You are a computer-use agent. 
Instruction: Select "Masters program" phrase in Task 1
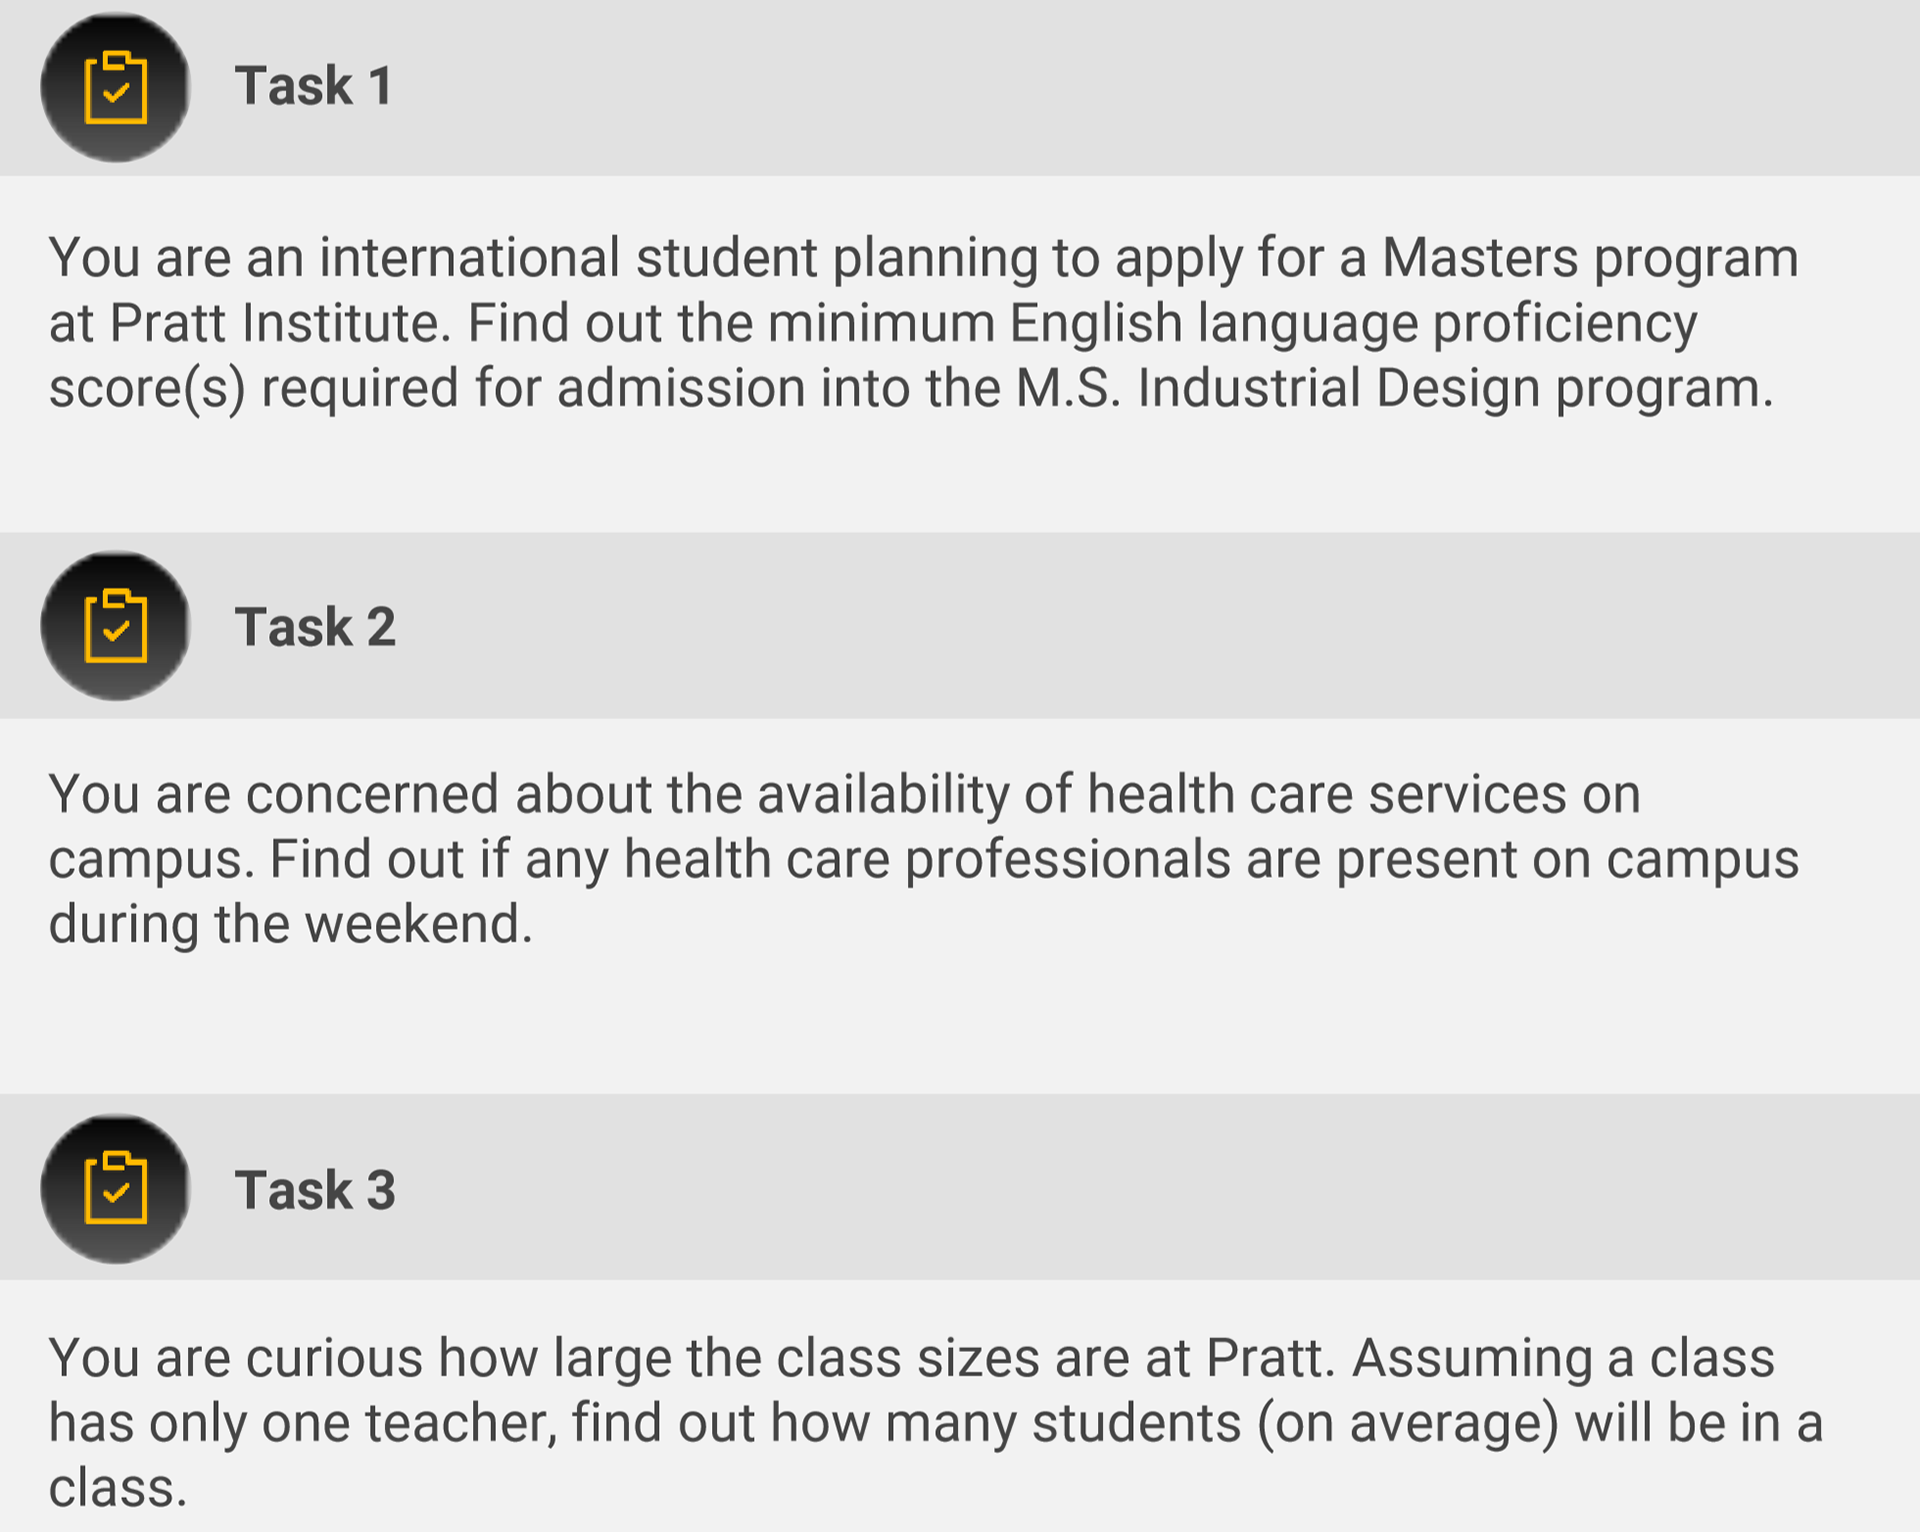[x=1589, y=258]
